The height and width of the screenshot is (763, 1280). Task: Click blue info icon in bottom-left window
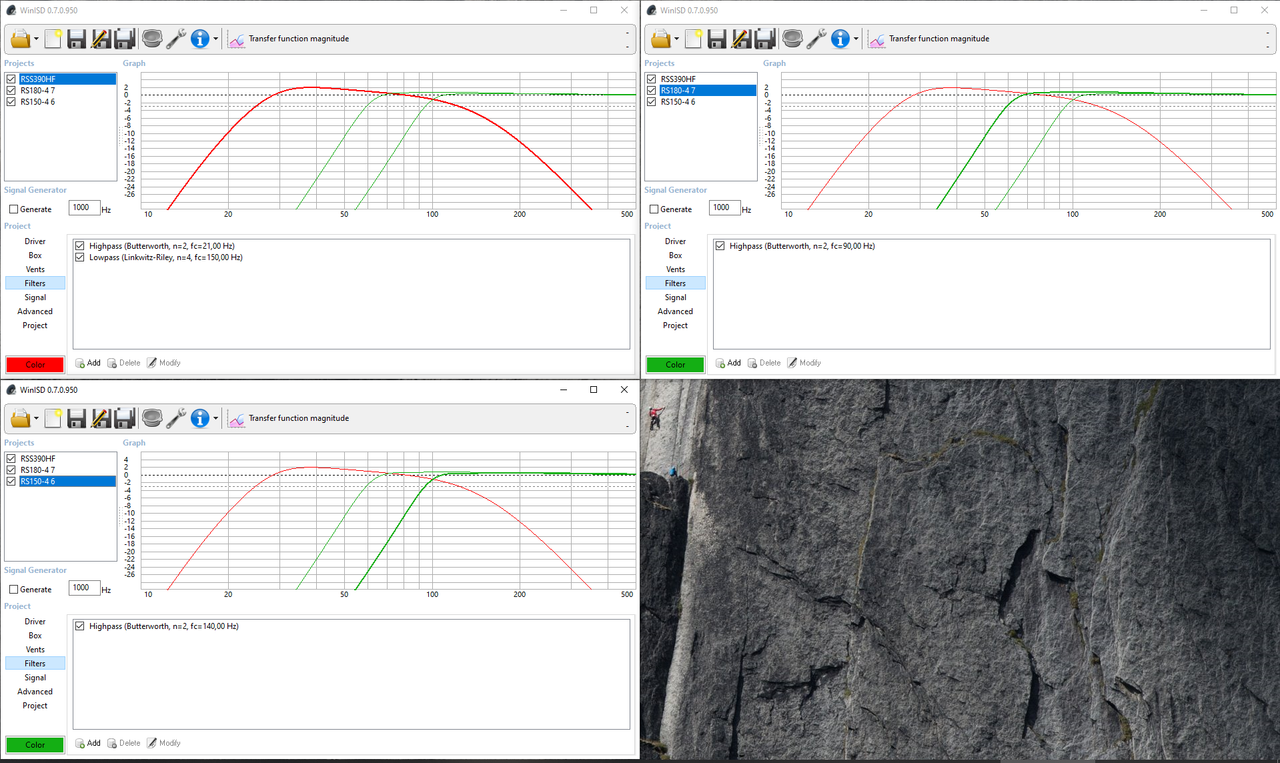(x=200, y=418)
